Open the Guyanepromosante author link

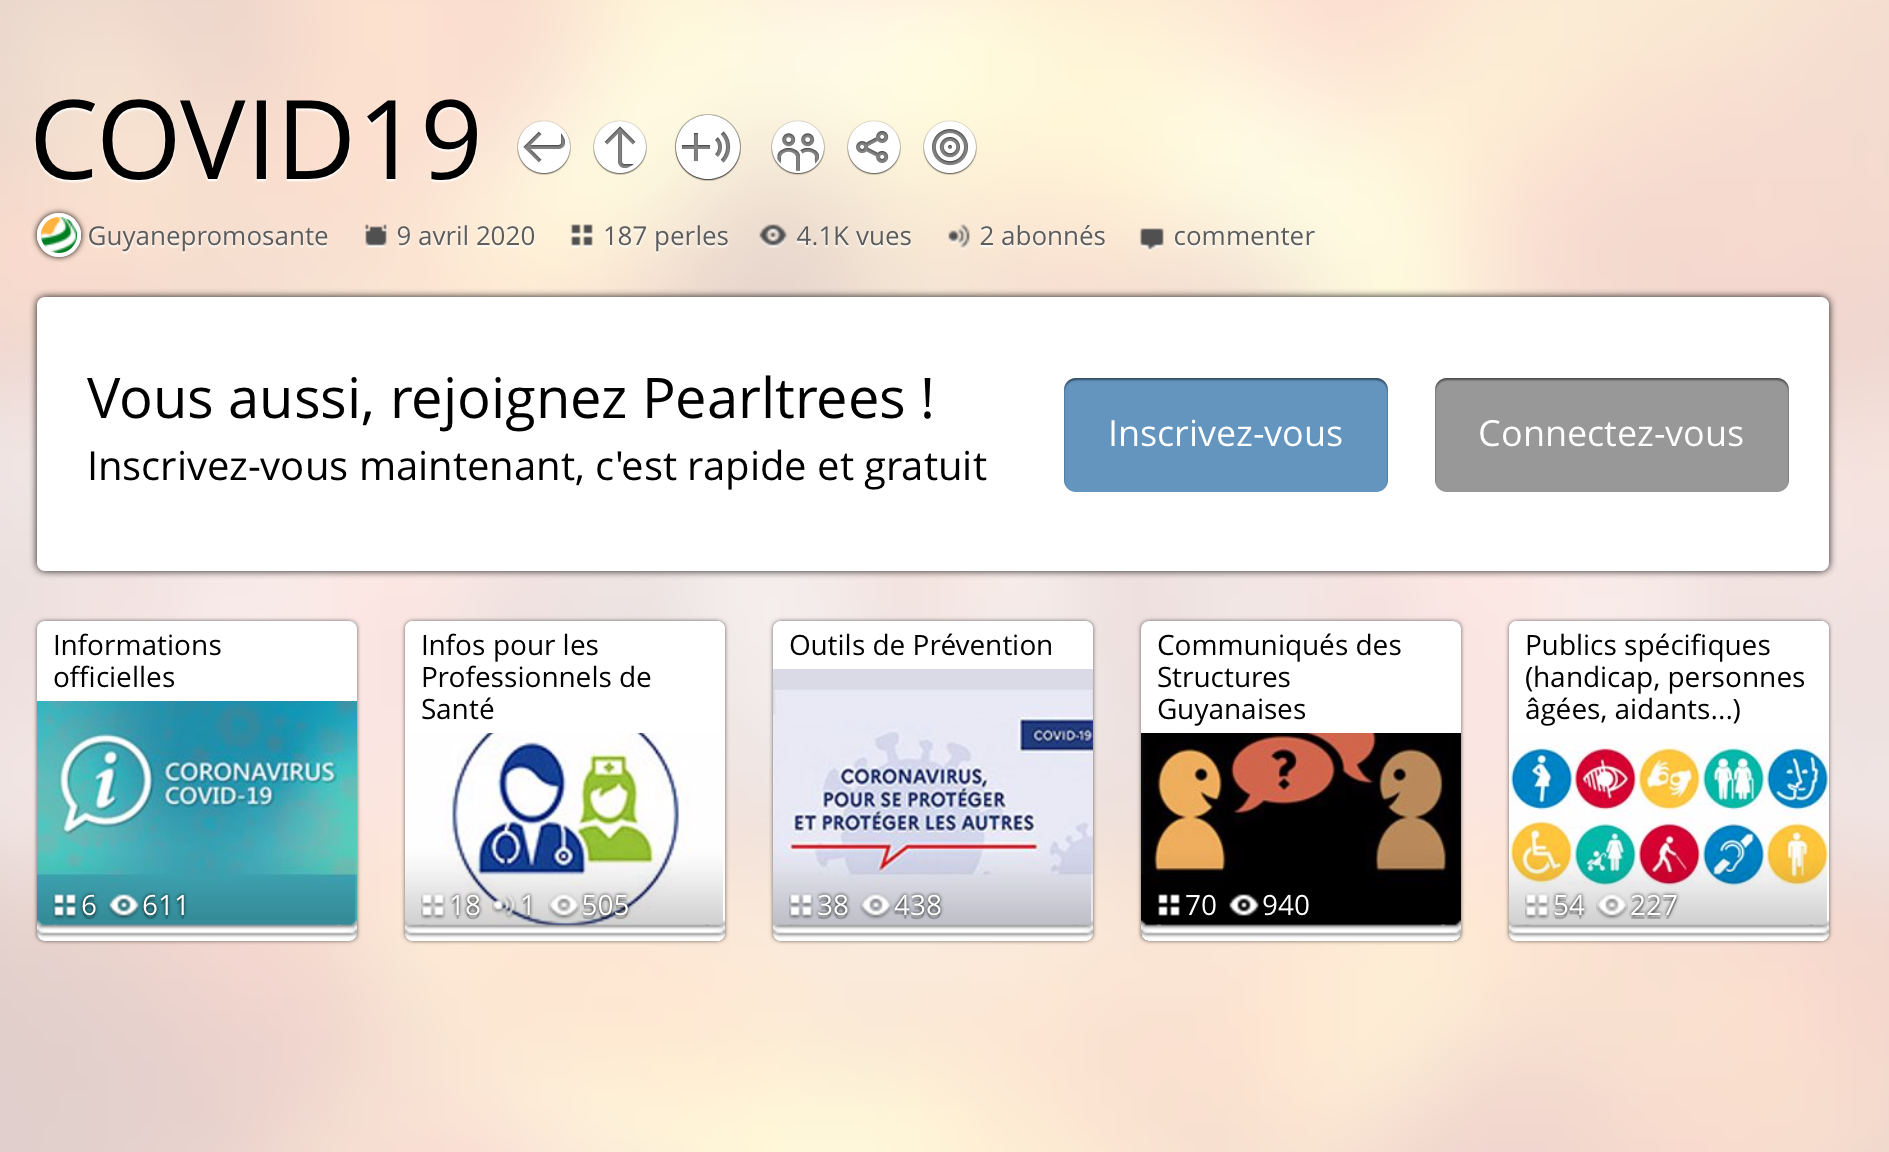[x=208, y=236]
